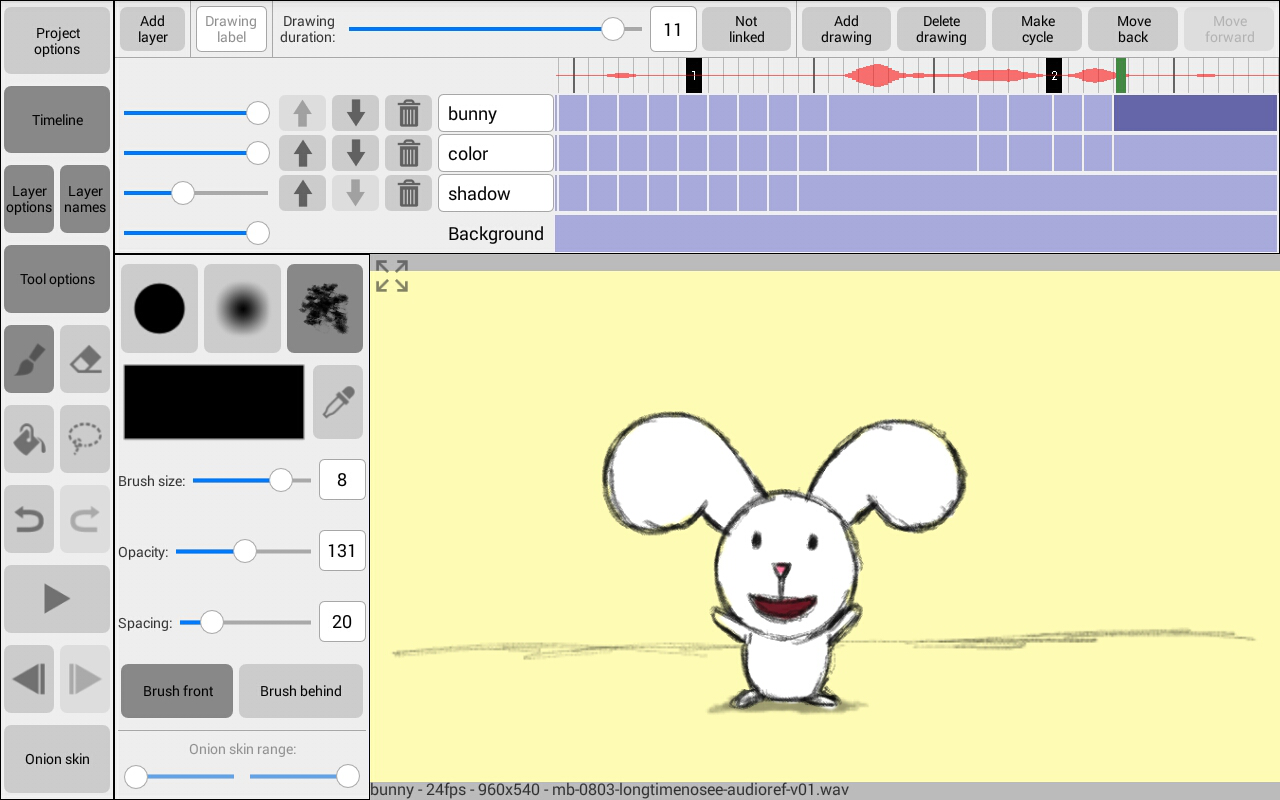This screenshot has width=1280, height=800.
Task: Delete the bunny layer with trash icon
Action: click(408, 114)
